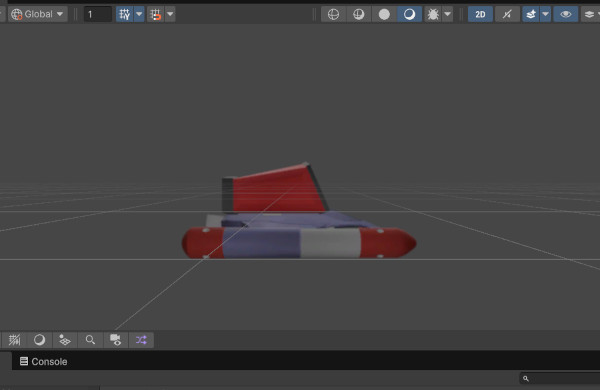Click the crossed grid icon in bottom toolbar

15,340
